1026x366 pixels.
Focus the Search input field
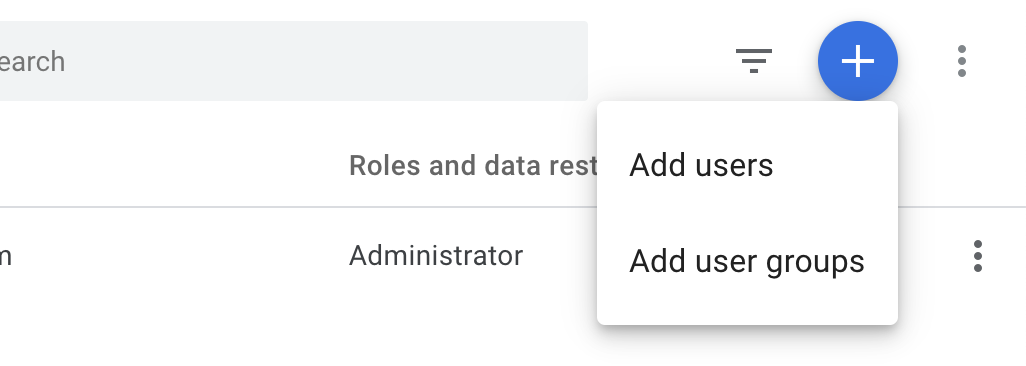tap(294, 61)
